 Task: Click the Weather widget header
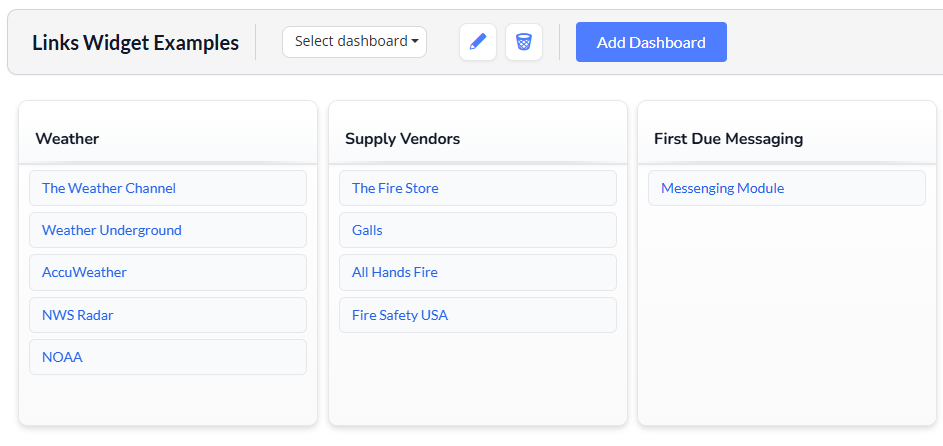[x=67, y=139]
